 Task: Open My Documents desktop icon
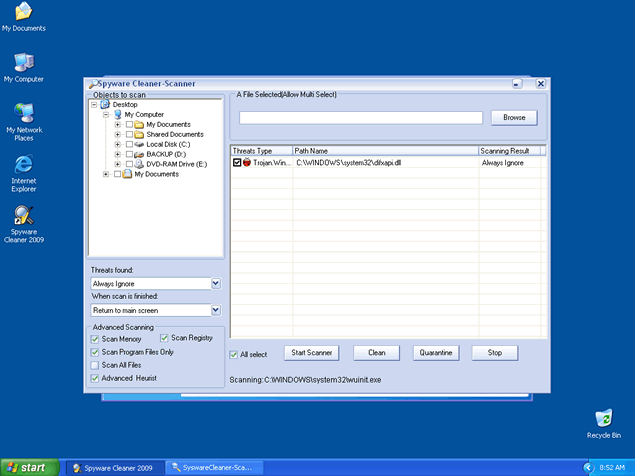coord(23,12)
